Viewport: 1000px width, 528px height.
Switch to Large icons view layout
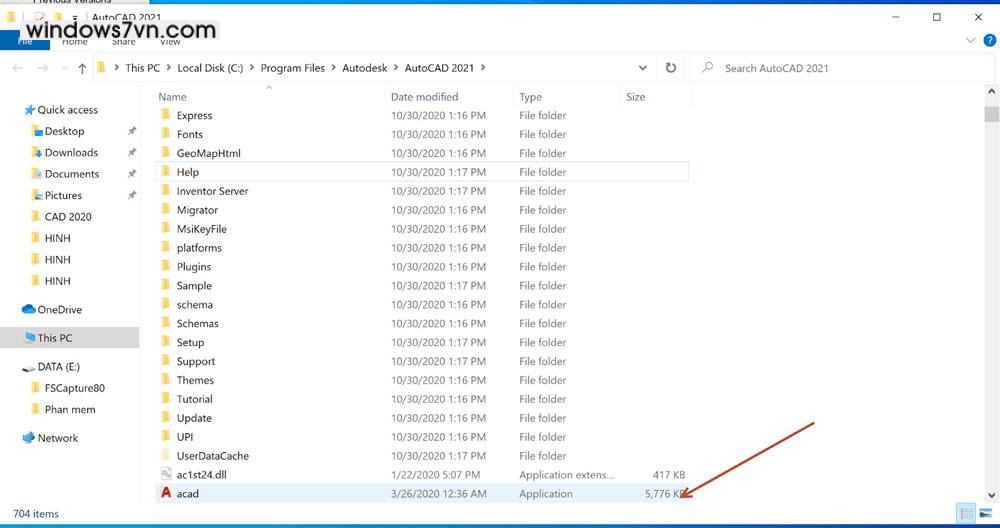[x=985, y=513]
